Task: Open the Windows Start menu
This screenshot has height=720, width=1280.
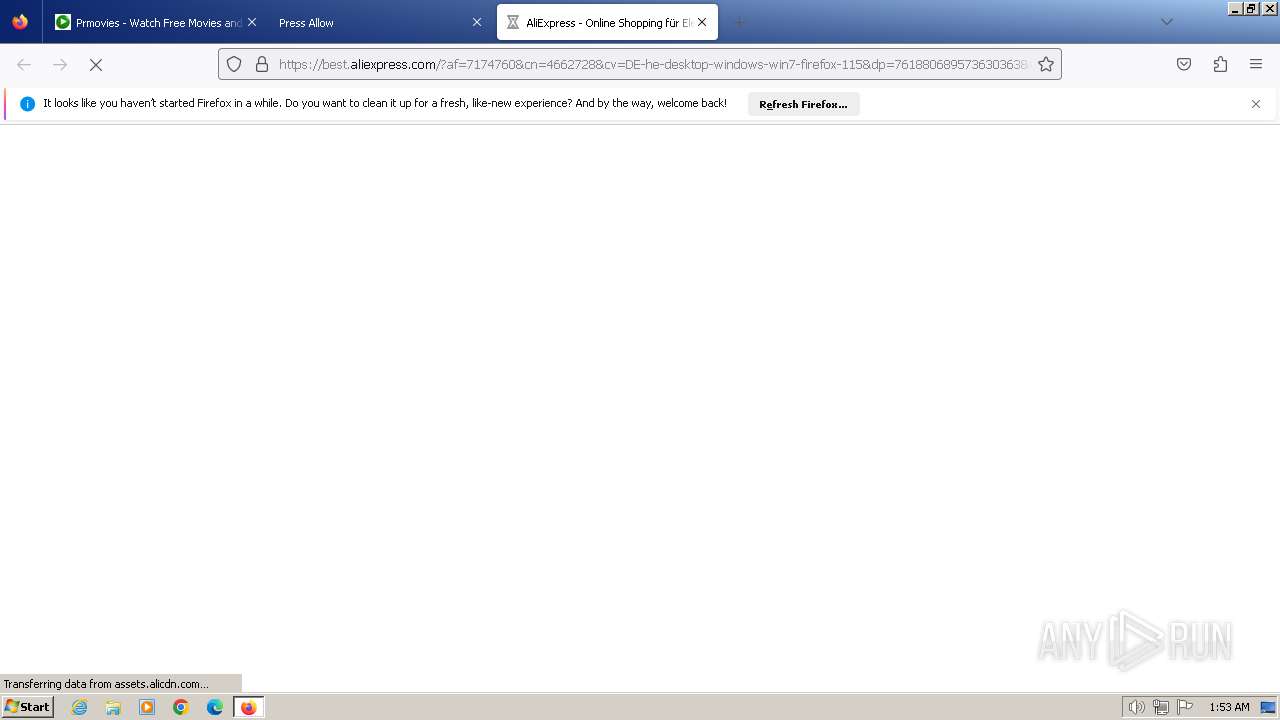Action: 27,707
